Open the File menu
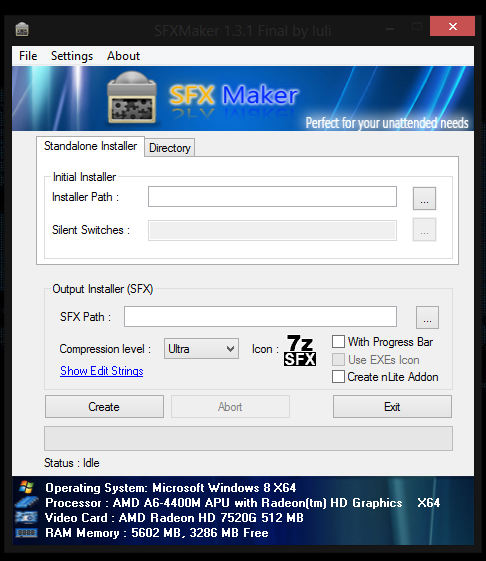 tap(28, 56)
